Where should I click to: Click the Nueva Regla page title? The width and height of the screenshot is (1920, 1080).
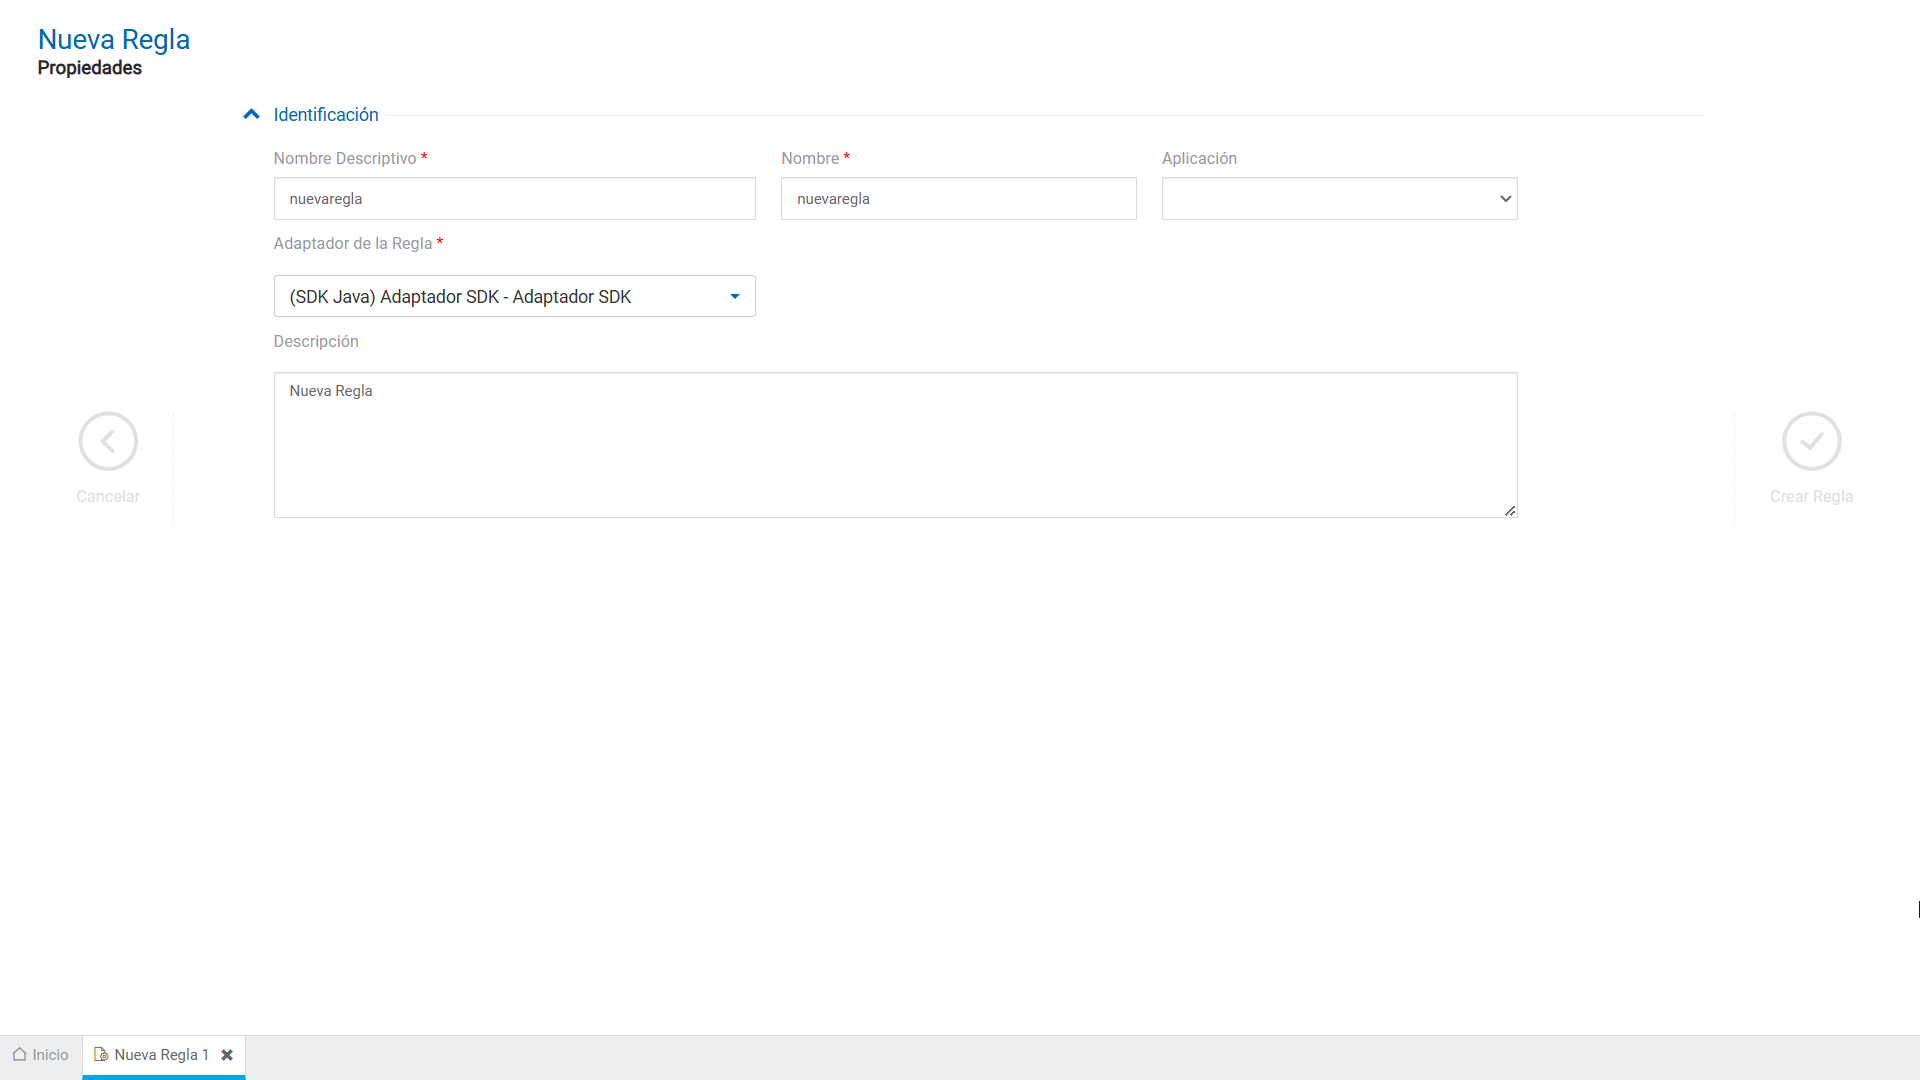point(114,39)
